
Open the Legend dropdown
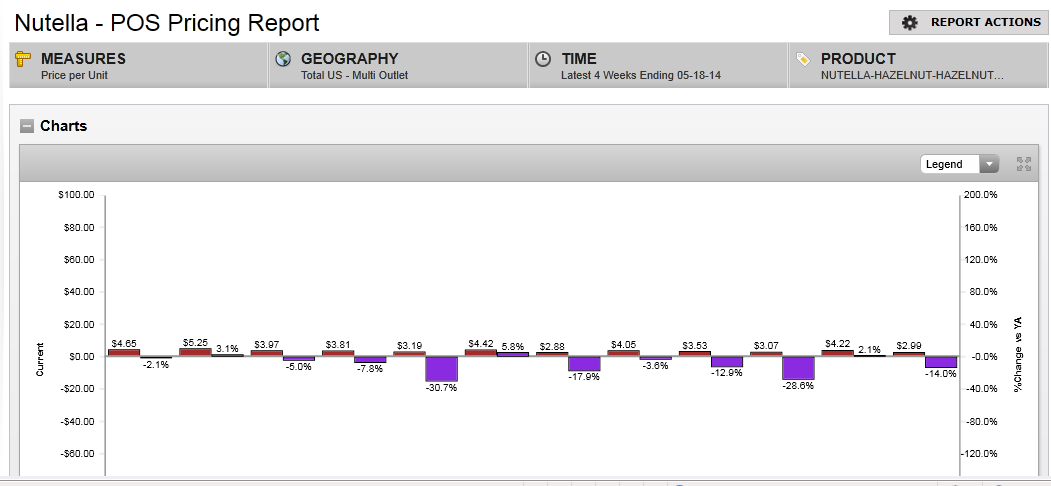pyautogui.click(x=959, y=164)
